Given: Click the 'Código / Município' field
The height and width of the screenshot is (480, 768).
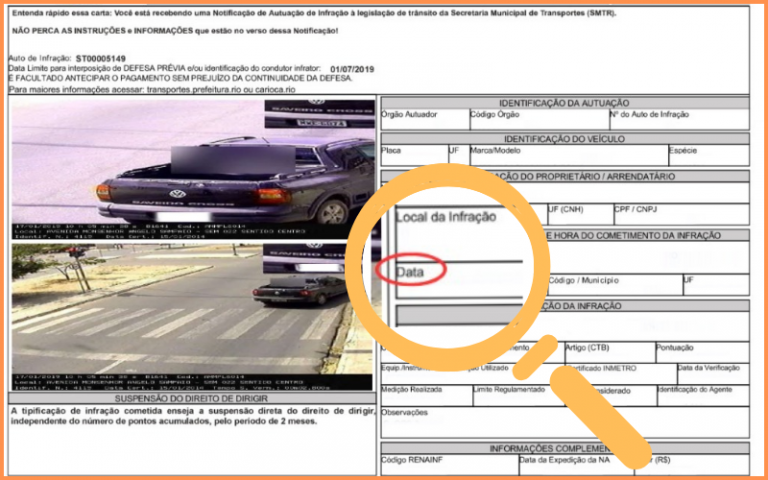Looking at the screenshot, I should (615, 285).
